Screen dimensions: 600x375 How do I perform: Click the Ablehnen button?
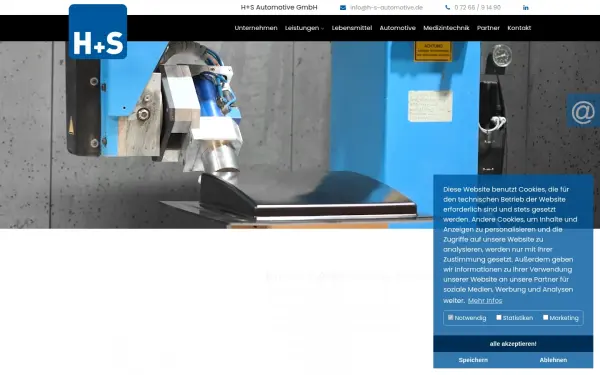553,360
